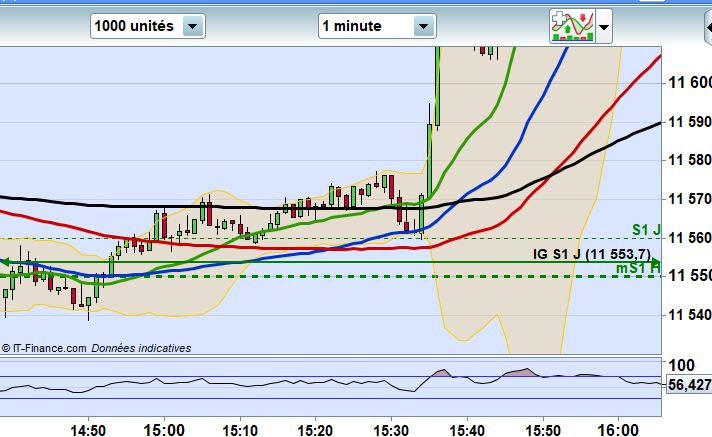The image size is (712, 437).
Task: Click the 15:50 time axis label
Action: click(x=543, y=430)
